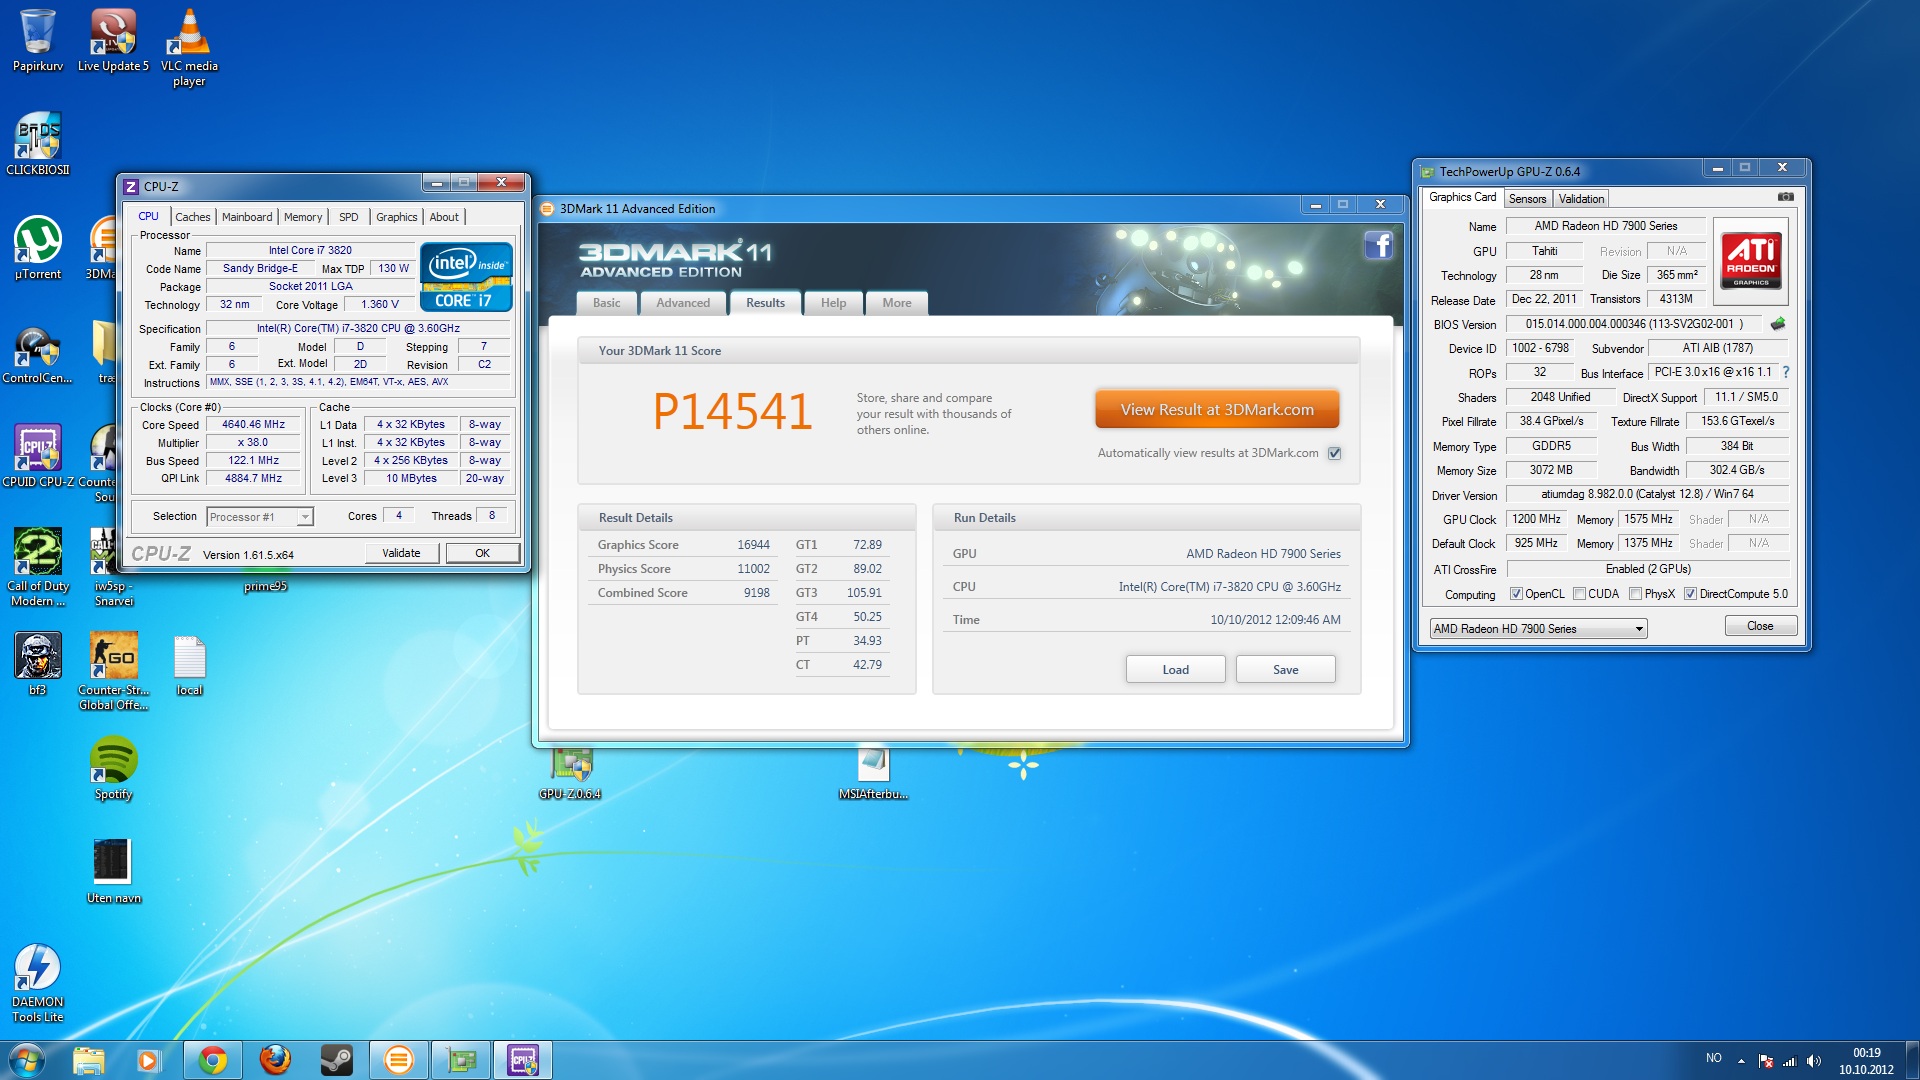Click P14541 score text in 3DMark

pyautogui.click(x=732, y=412)
